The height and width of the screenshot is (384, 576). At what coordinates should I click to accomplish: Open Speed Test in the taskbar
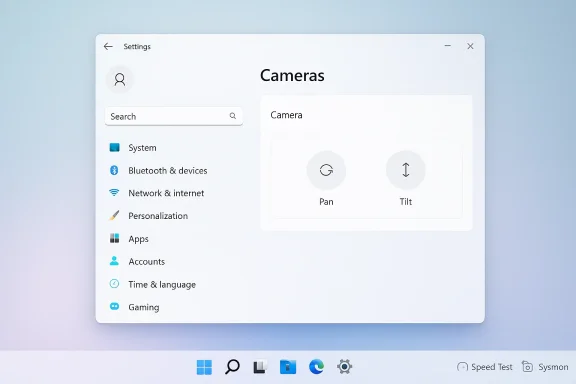pyautogui.click(x=485, y=367)
